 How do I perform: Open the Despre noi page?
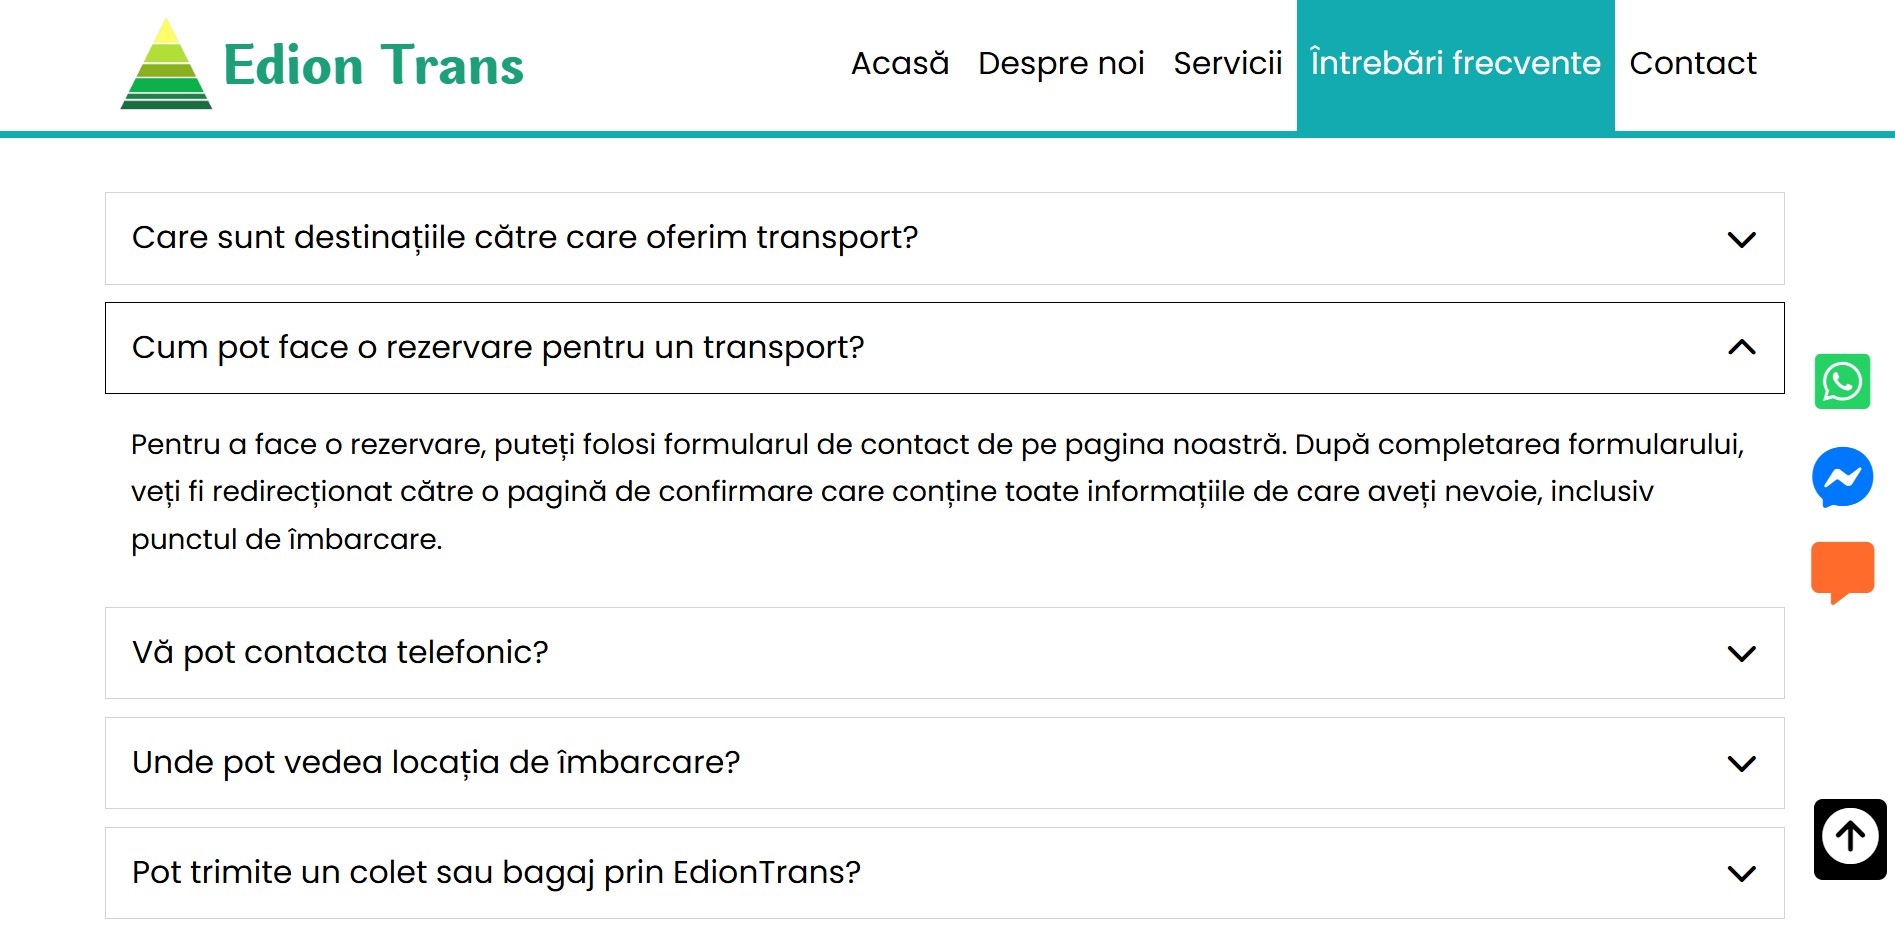(x=1061, y=63)
